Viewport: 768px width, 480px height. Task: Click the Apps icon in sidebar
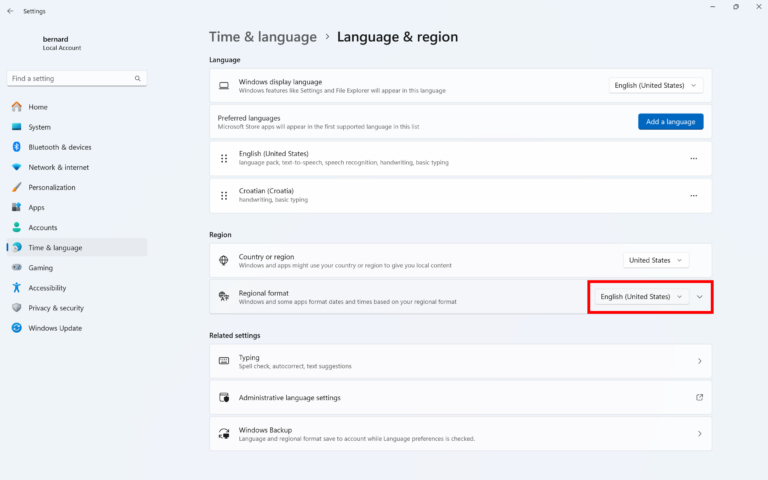click(17, 207)
